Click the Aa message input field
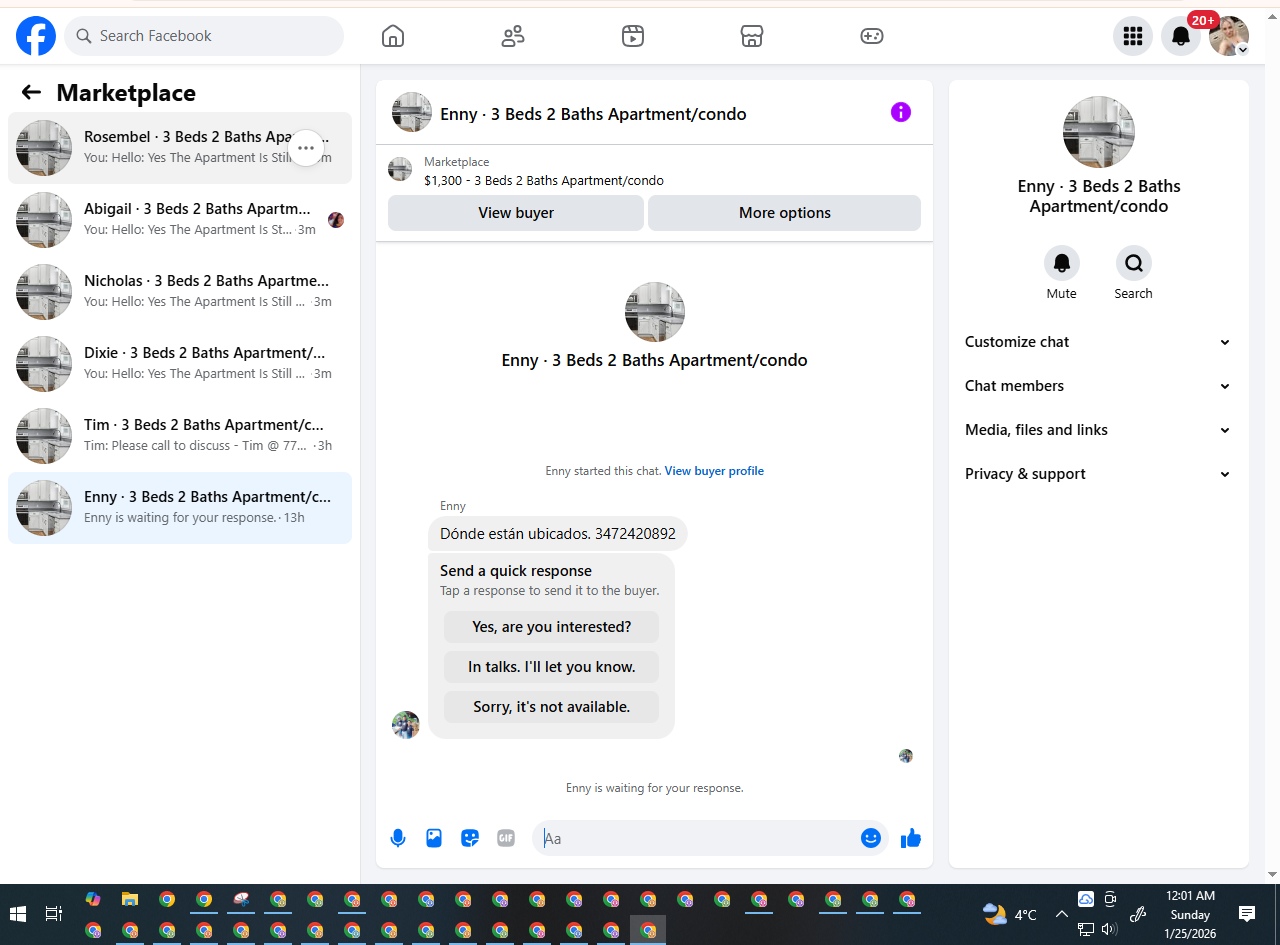The image size is (1280, 945). pyautogui.click(x=696, y=838)
